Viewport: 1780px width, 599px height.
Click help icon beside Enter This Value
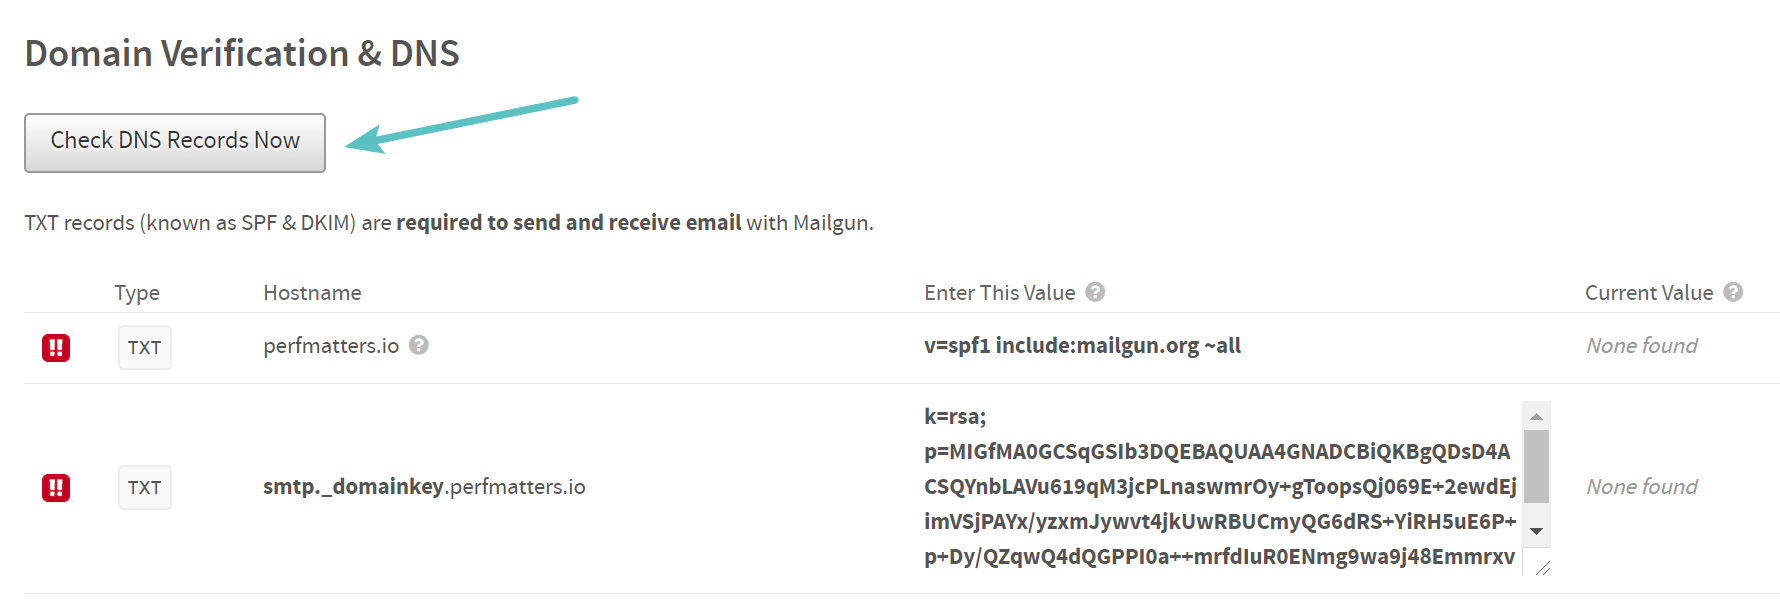tap(1095, 292)
